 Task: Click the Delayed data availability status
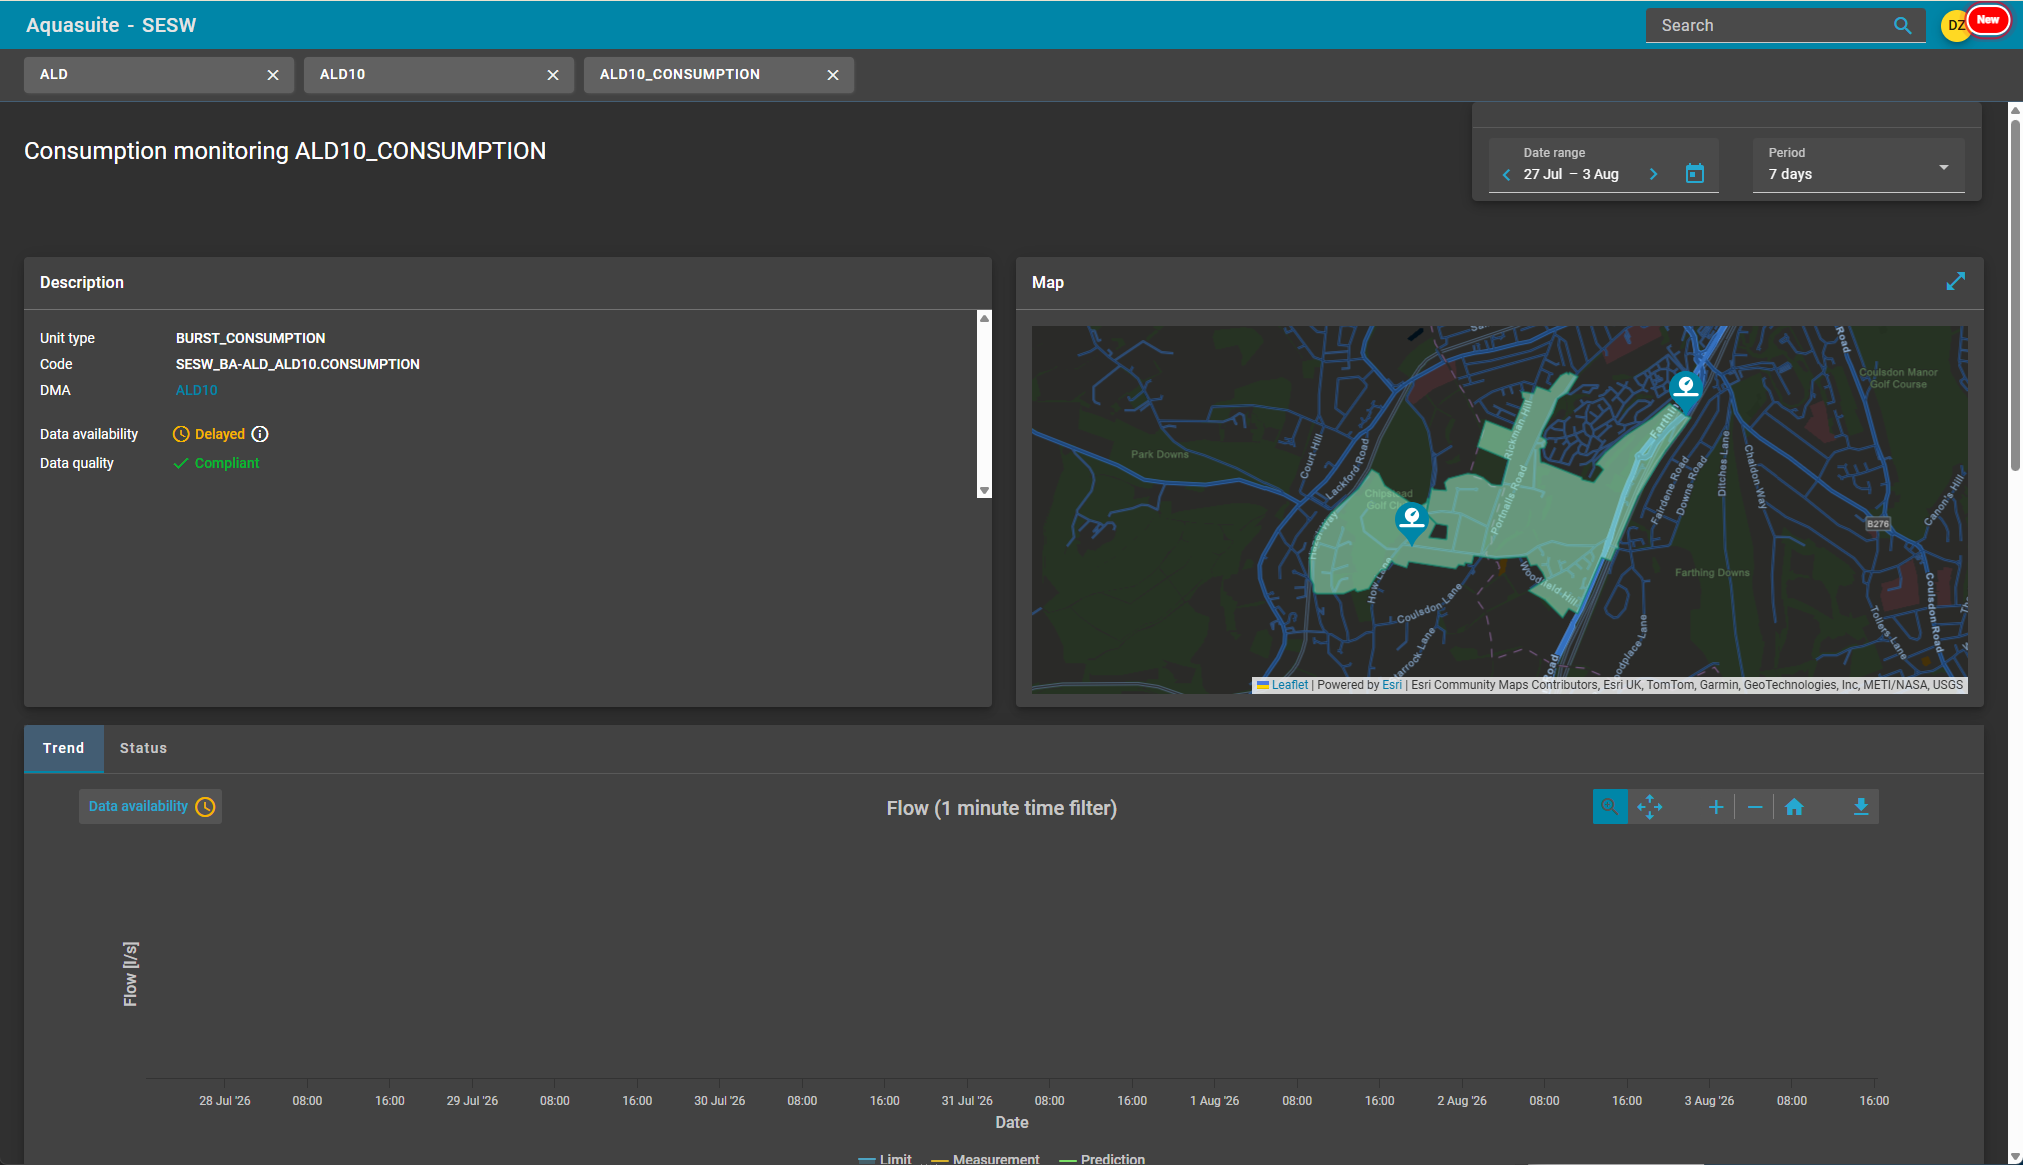(x=209, y=434)
